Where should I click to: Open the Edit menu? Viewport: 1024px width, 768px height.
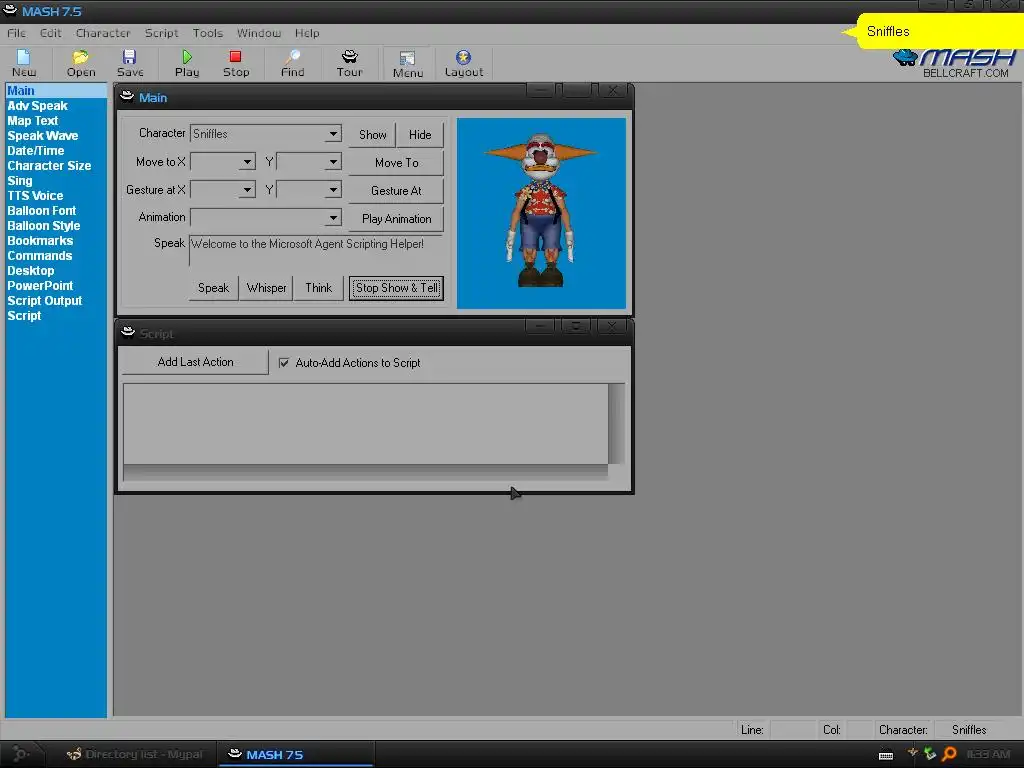(50, 33)
